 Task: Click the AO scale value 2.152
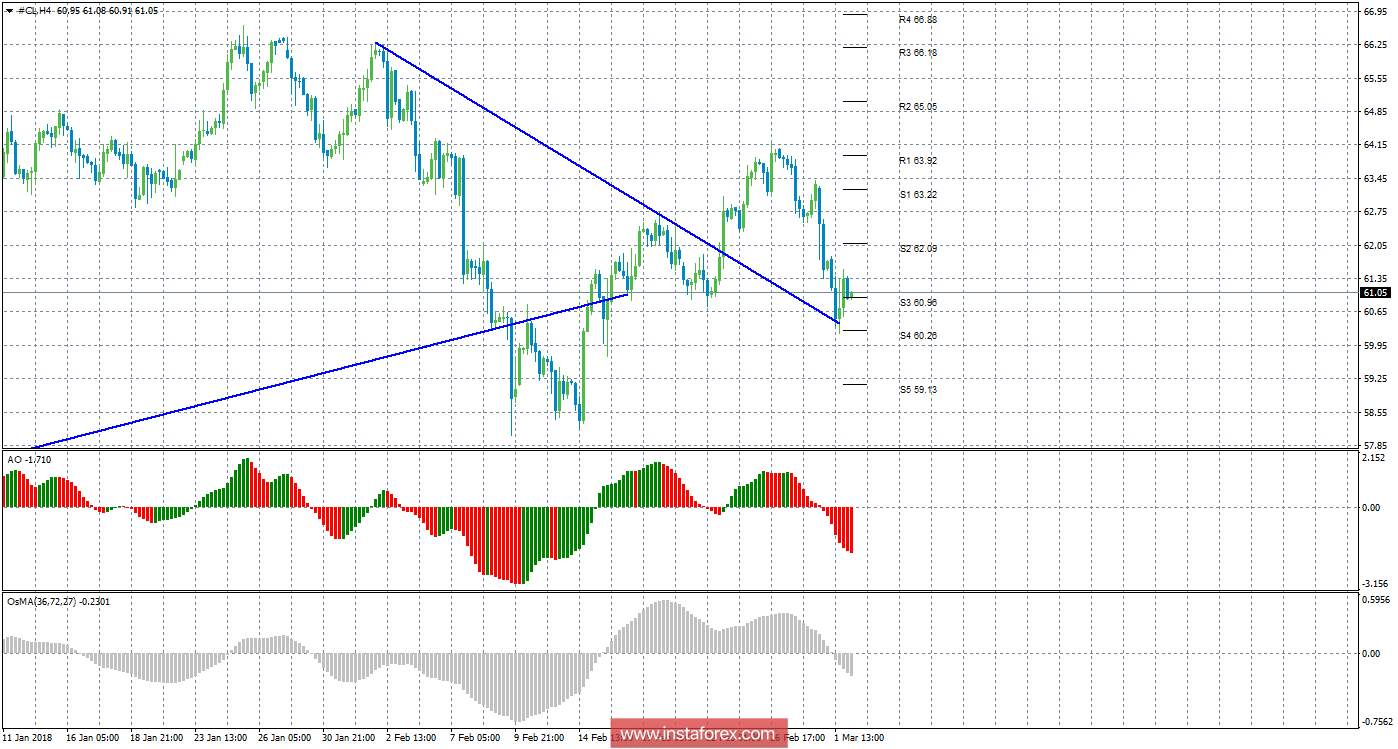1376,458
